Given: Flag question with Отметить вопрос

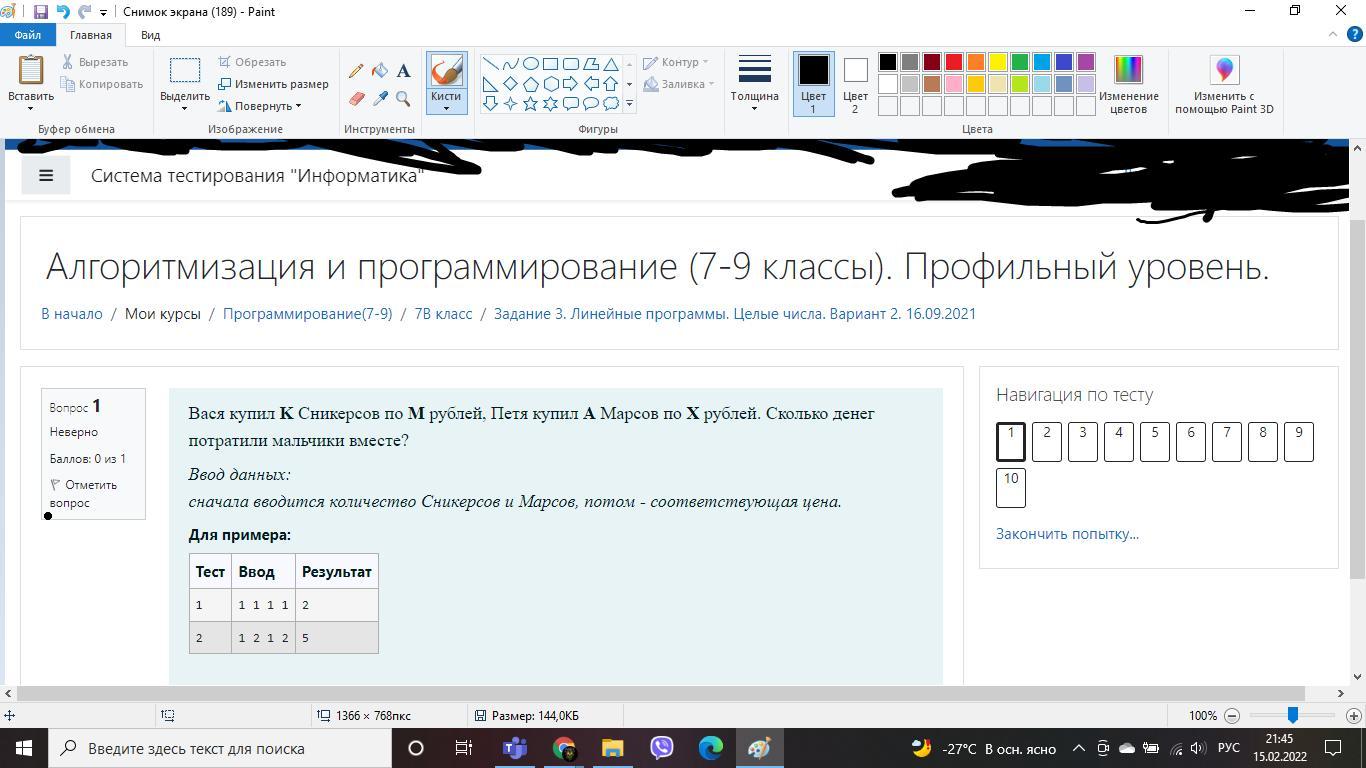Looking at the screenshot, I should 83,494.
